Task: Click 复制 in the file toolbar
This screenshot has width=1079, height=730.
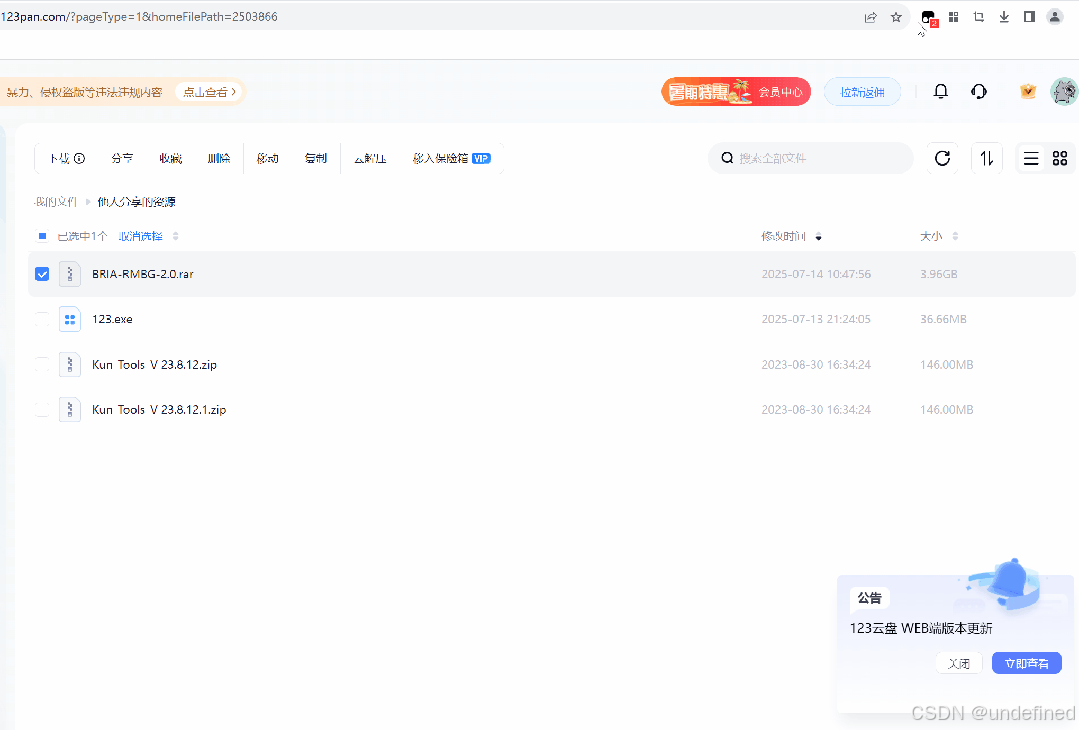Action: click(316, 158)
